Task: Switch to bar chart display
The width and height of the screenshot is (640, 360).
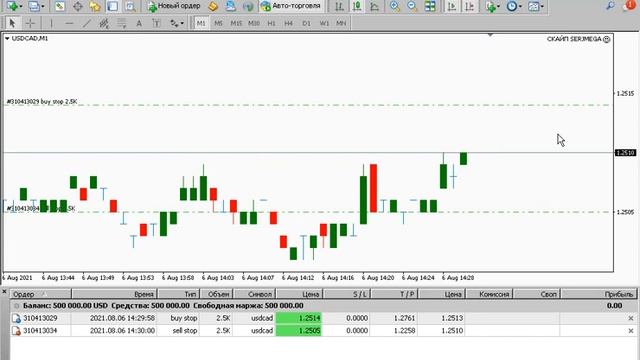Action: (x=339, y=6)
